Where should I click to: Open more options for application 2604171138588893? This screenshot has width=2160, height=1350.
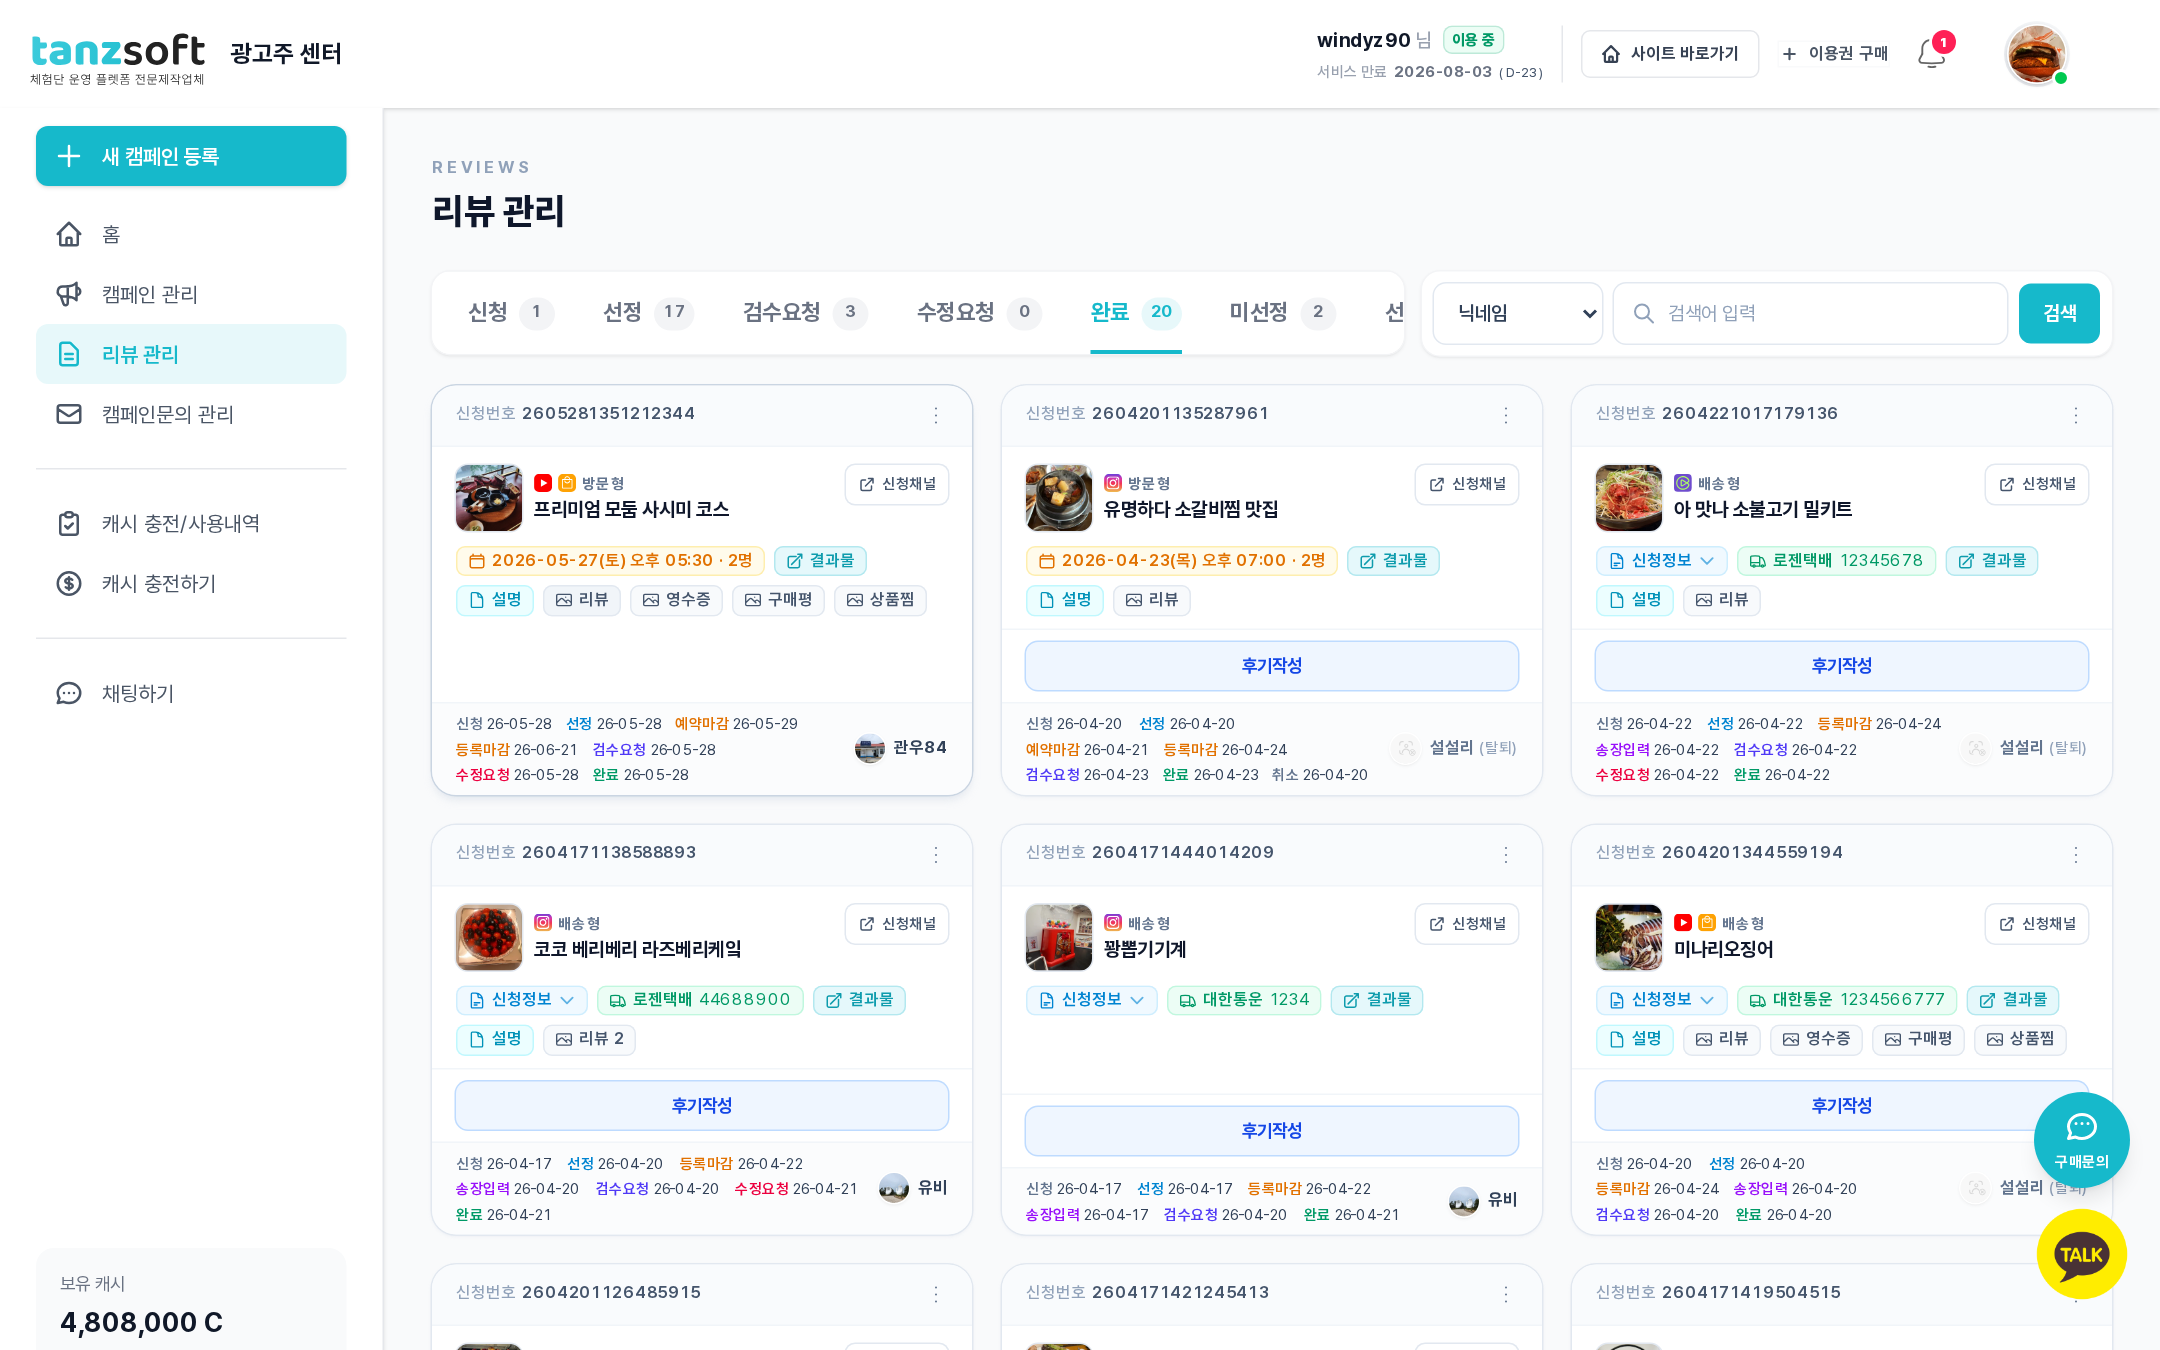936,854
